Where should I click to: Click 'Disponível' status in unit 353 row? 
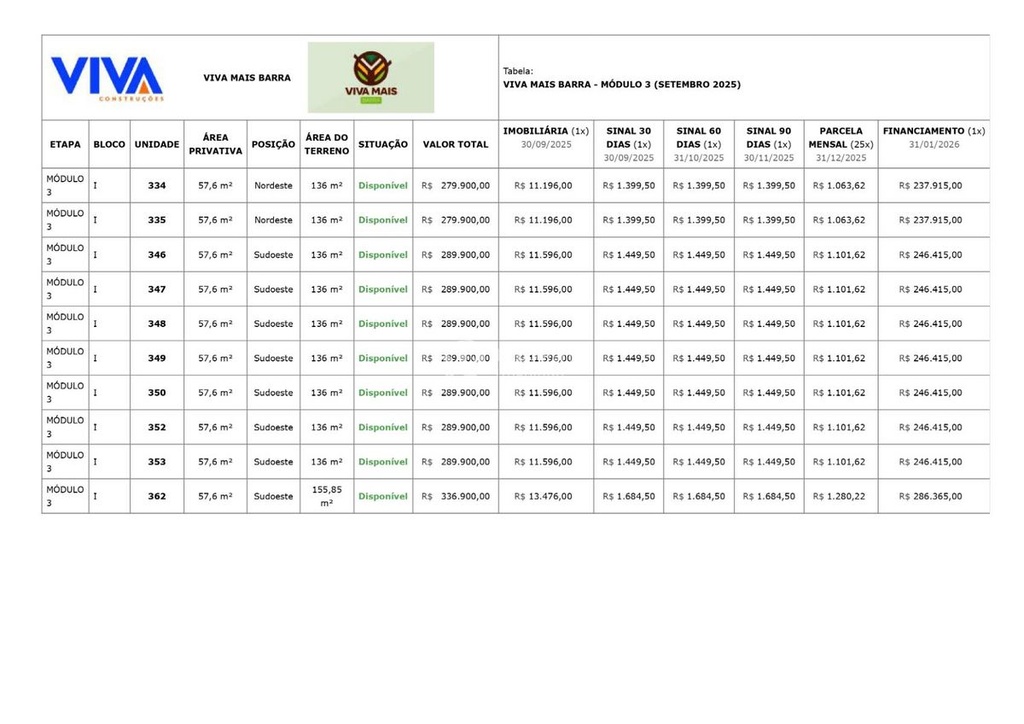click(x=383, y=462)
